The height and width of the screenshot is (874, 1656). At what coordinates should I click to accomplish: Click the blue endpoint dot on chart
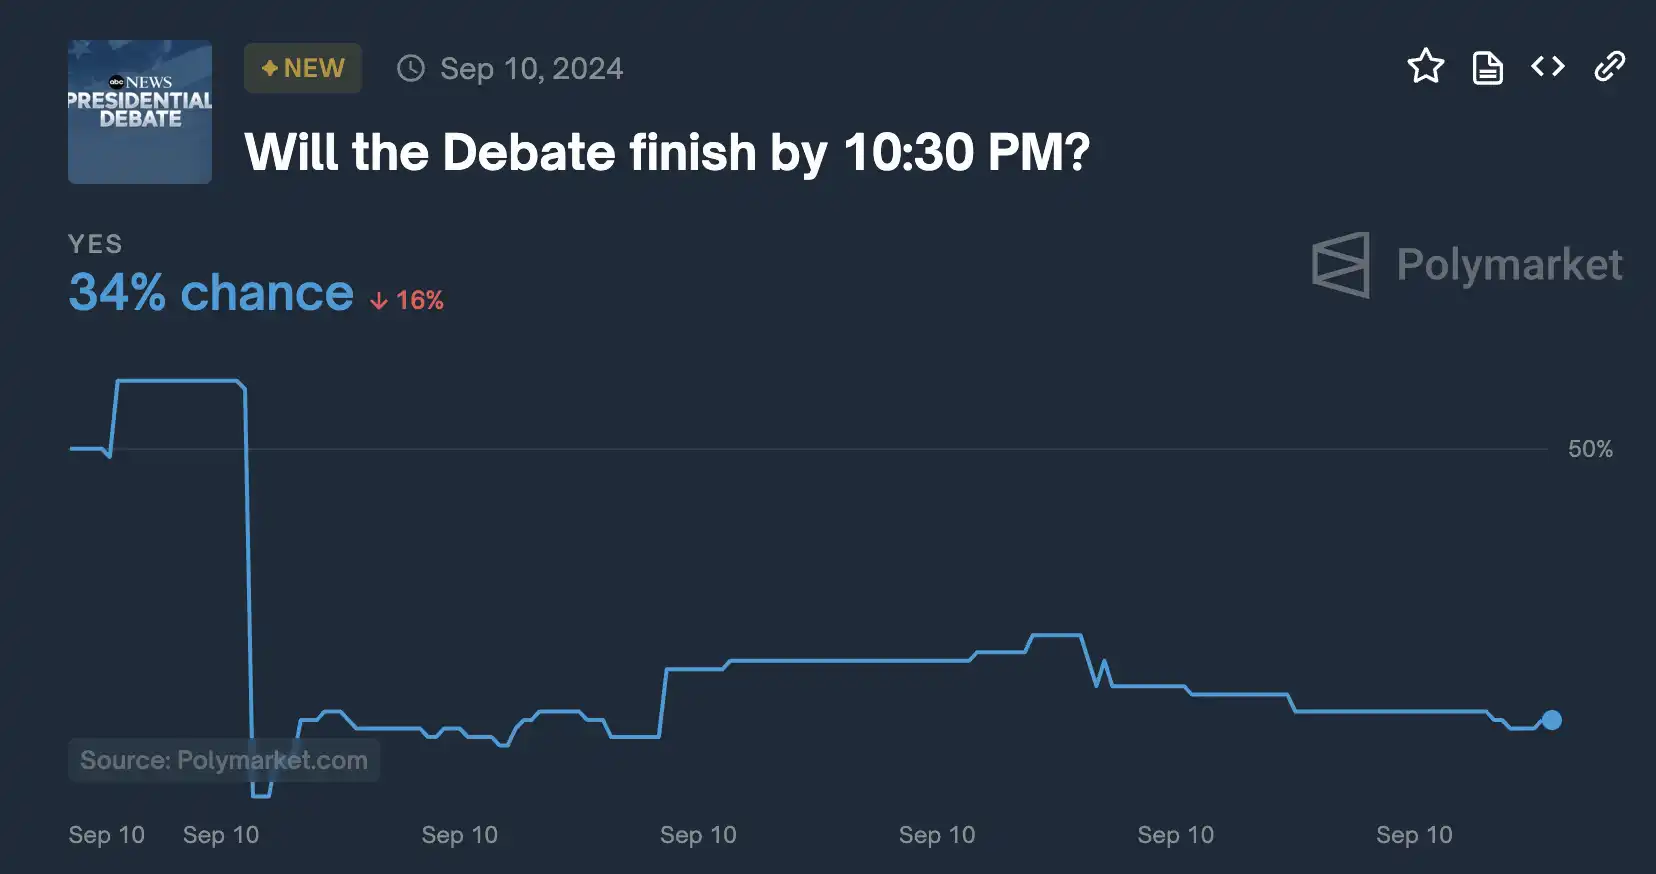tap(1551, 720)
